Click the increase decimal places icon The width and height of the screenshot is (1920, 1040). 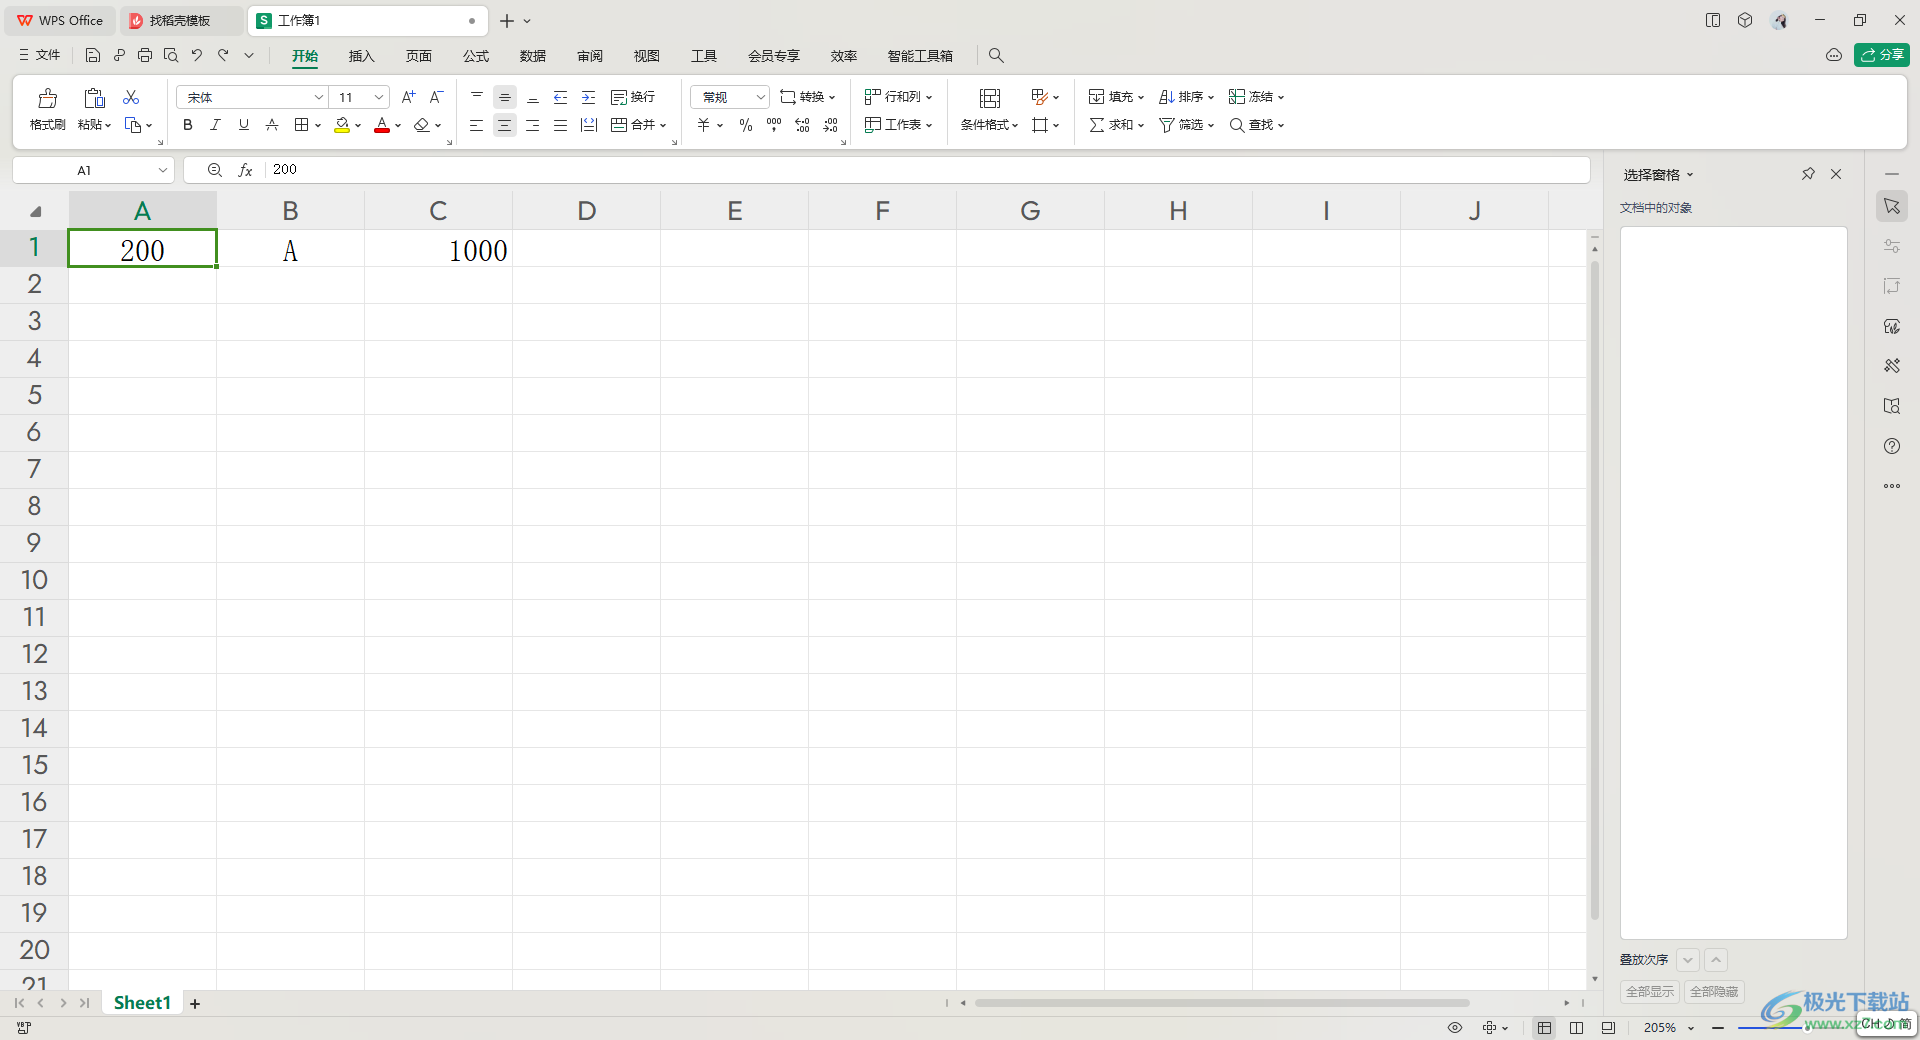[802, 125]
